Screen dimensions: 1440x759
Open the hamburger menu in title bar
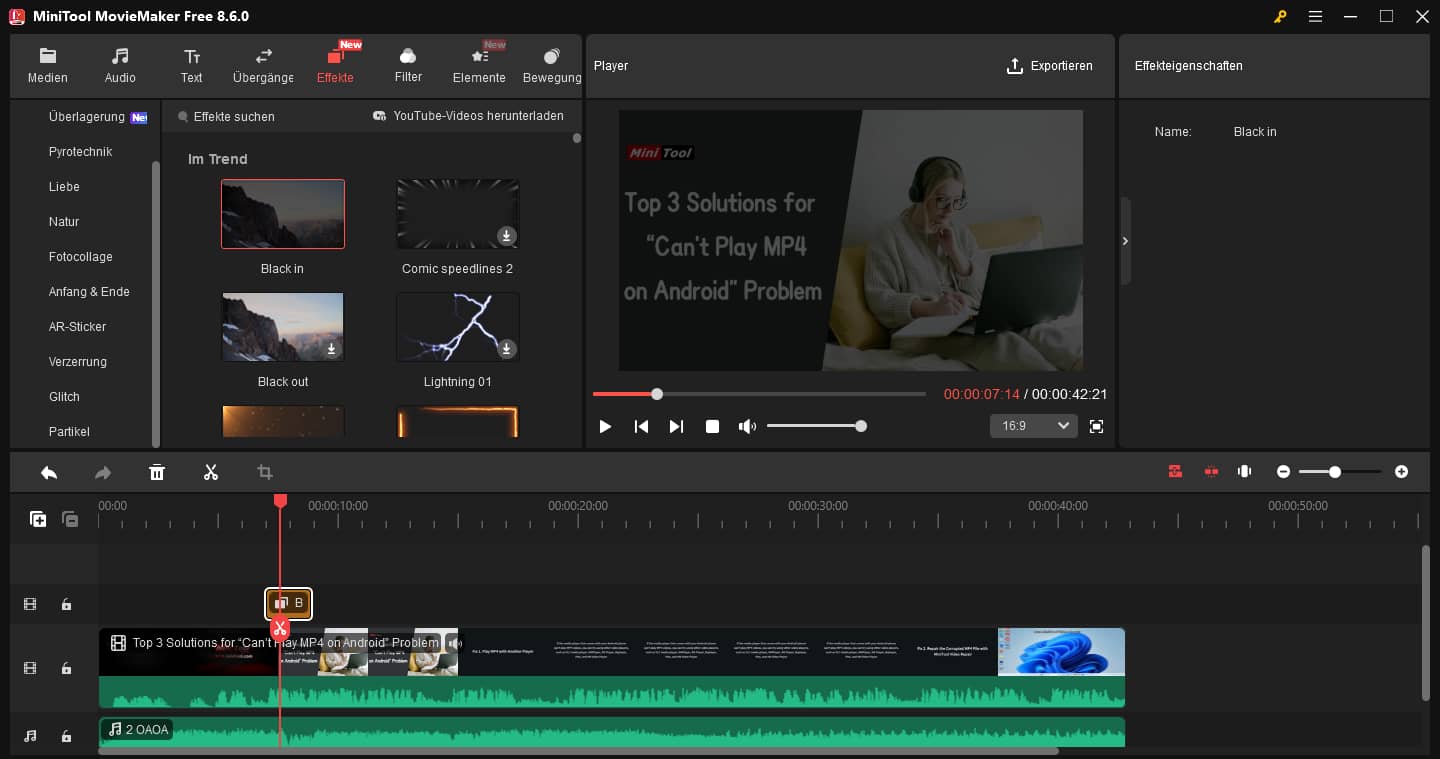click(1315, 16)
